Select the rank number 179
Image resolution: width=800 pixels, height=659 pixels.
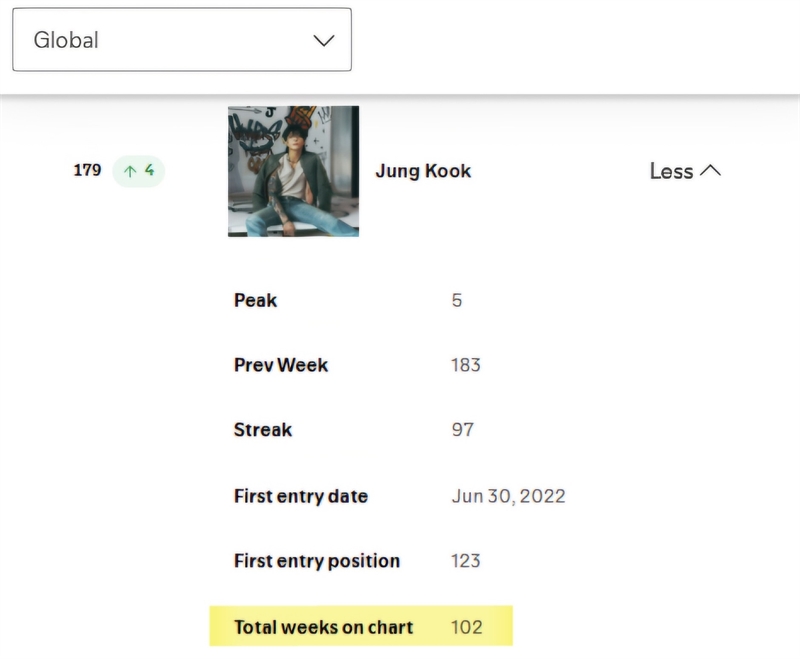(87, 170)
